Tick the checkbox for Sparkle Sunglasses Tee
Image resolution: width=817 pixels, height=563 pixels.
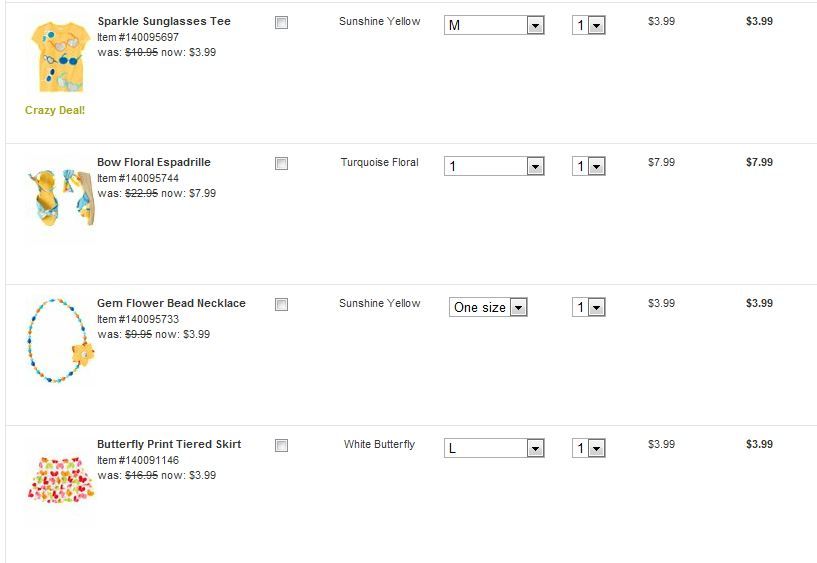coord(282,22)
